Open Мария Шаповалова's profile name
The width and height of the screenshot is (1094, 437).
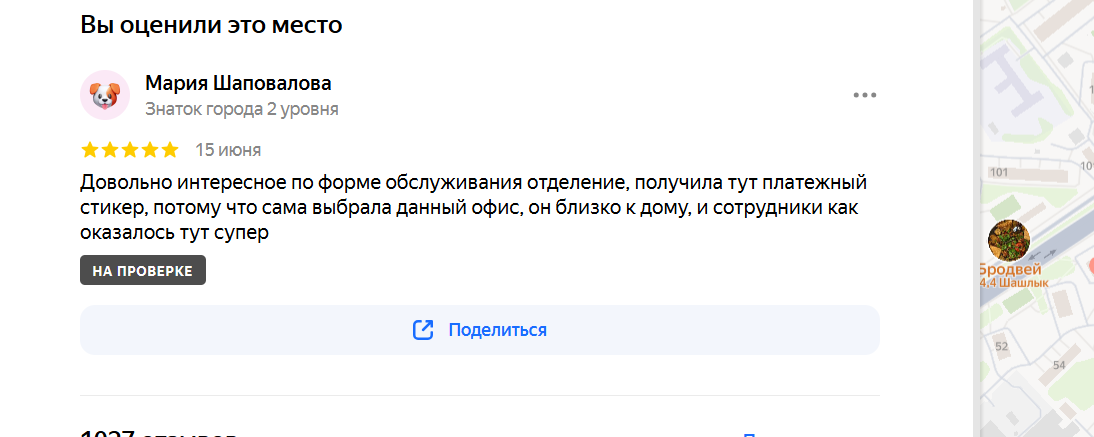pyautogui.click(x=239, y=83)
